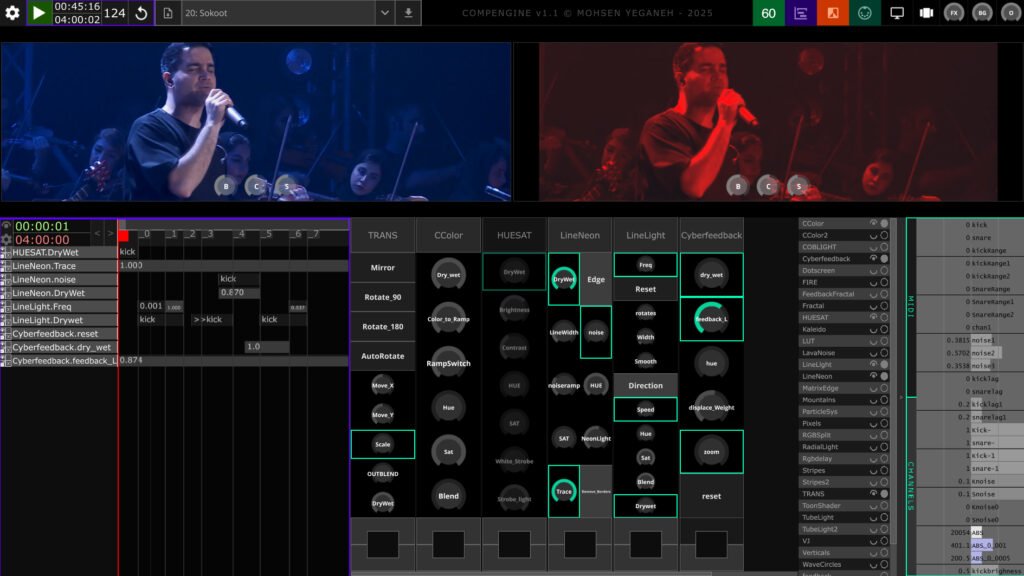The width and height of the screenshot is (1024, 576).
Task: Enable the FIRE effect circle toggle
Action: click(x=884, y=282)
